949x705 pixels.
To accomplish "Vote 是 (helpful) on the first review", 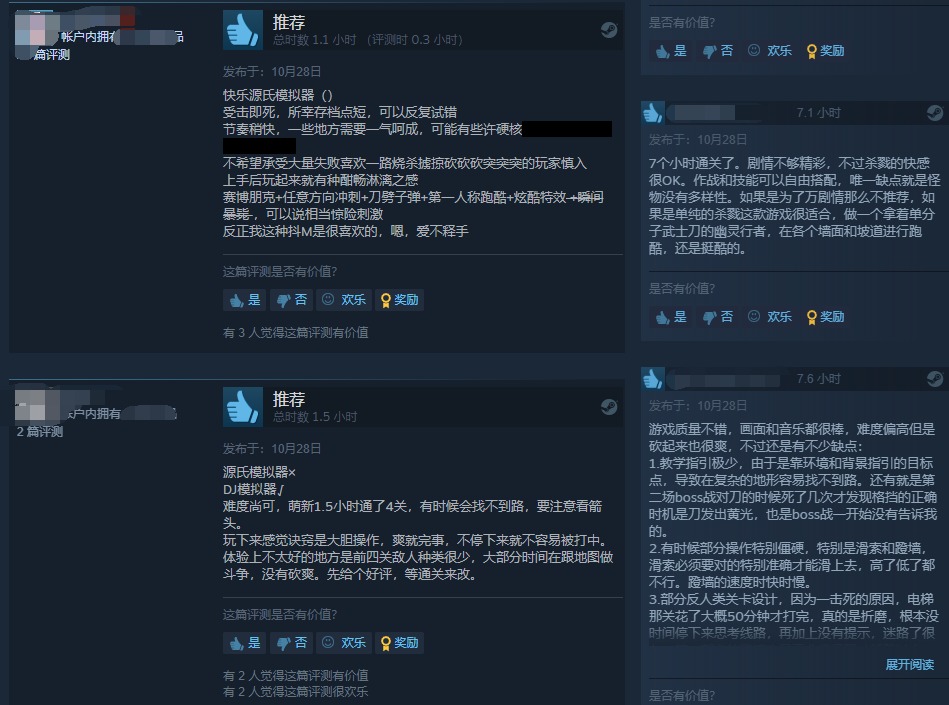I will [x=245, y=300].
